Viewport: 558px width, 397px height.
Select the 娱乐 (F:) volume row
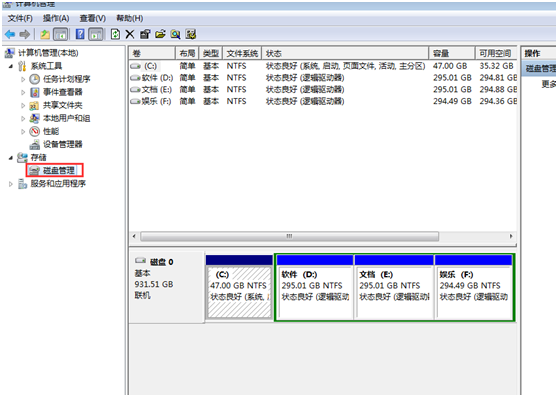pos(323,101)
